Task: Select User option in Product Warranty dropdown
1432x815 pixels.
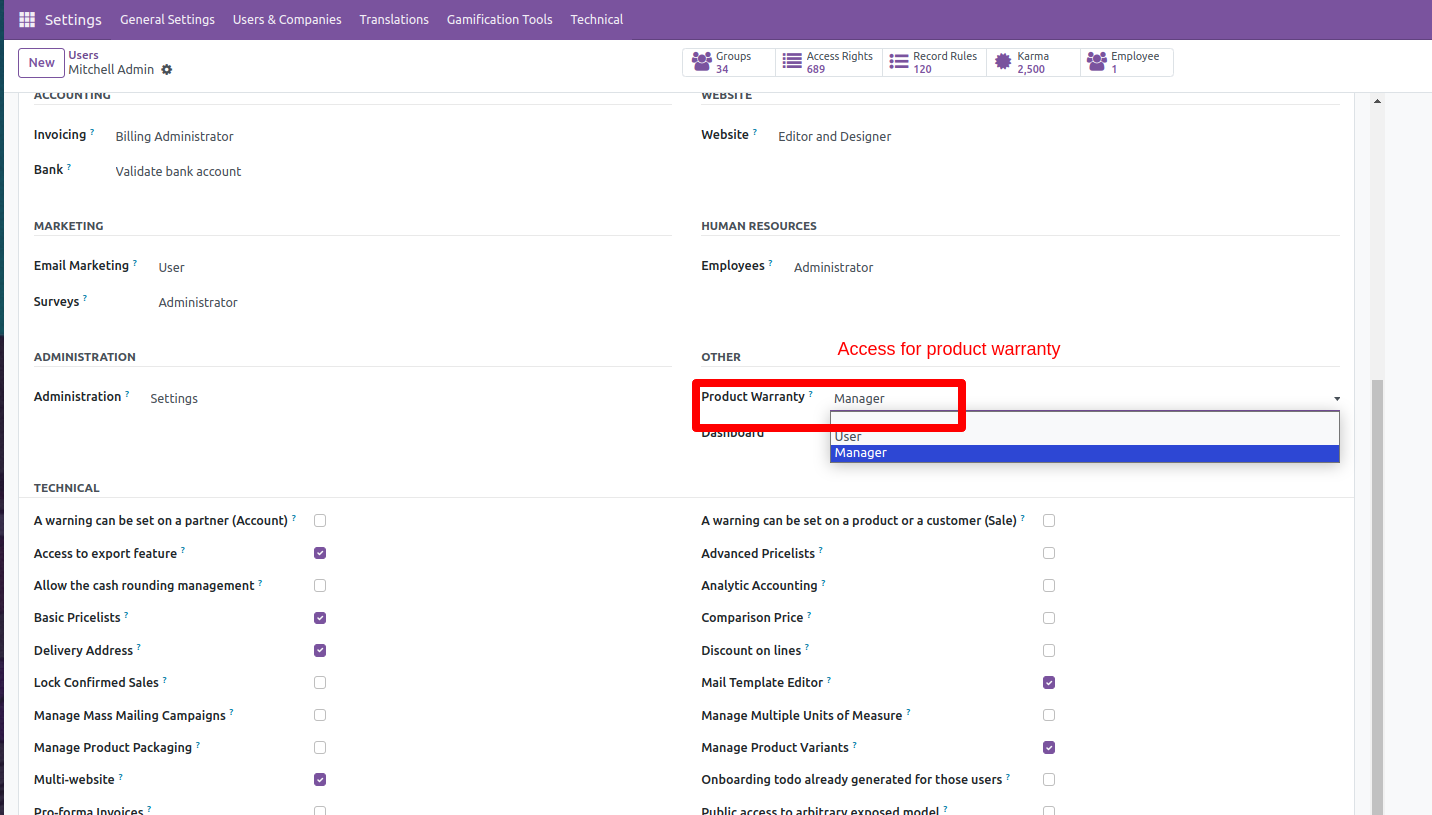Action: click(848, 437)
